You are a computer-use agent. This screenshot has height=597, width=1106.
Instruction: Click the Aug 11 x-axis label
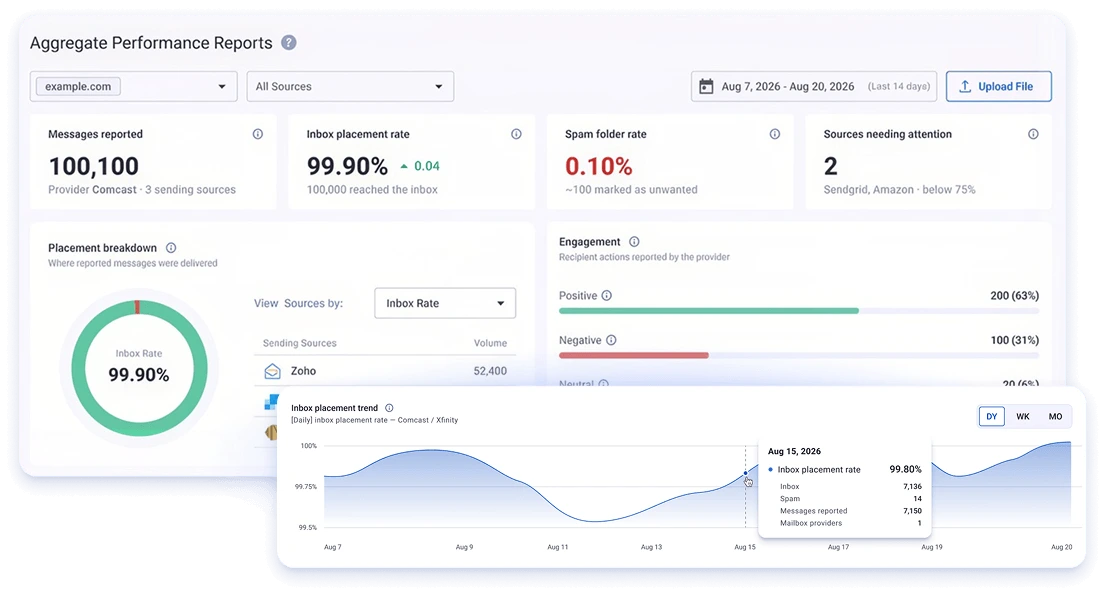pyautogui.click(x=557, y=547)
